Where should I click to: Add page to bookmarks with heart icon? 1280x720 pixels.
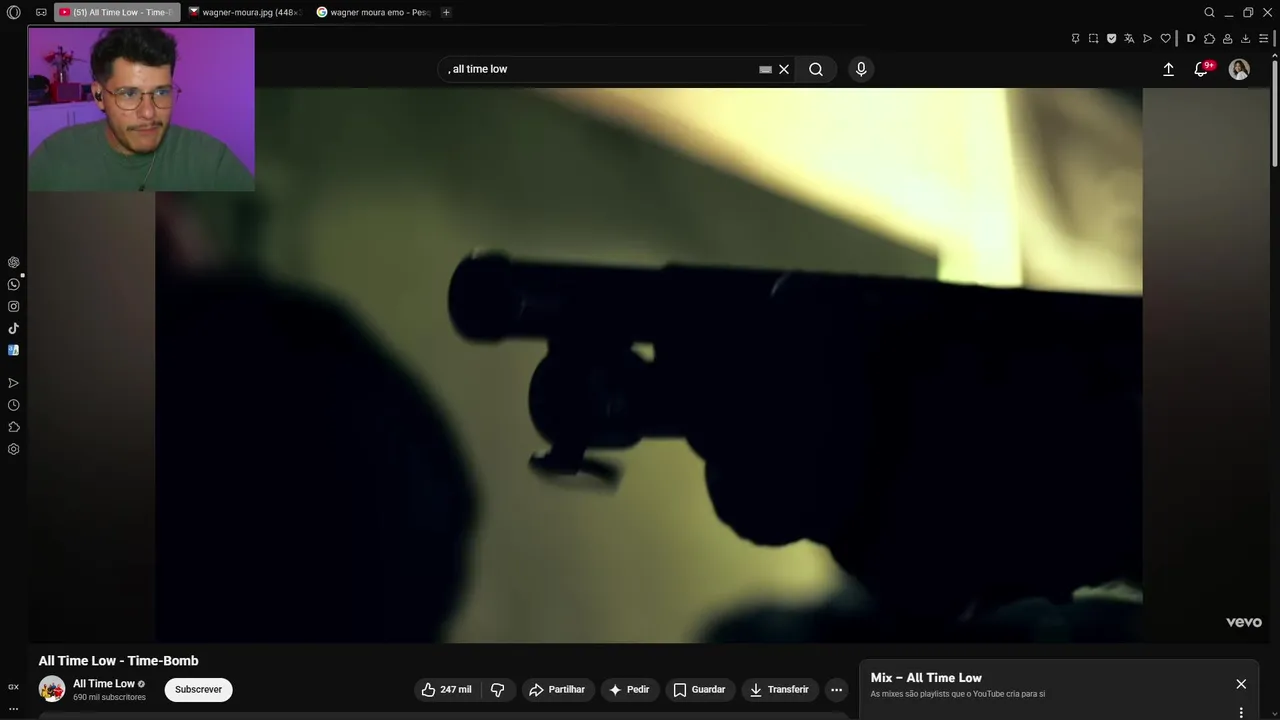(x=1165, y=38)
